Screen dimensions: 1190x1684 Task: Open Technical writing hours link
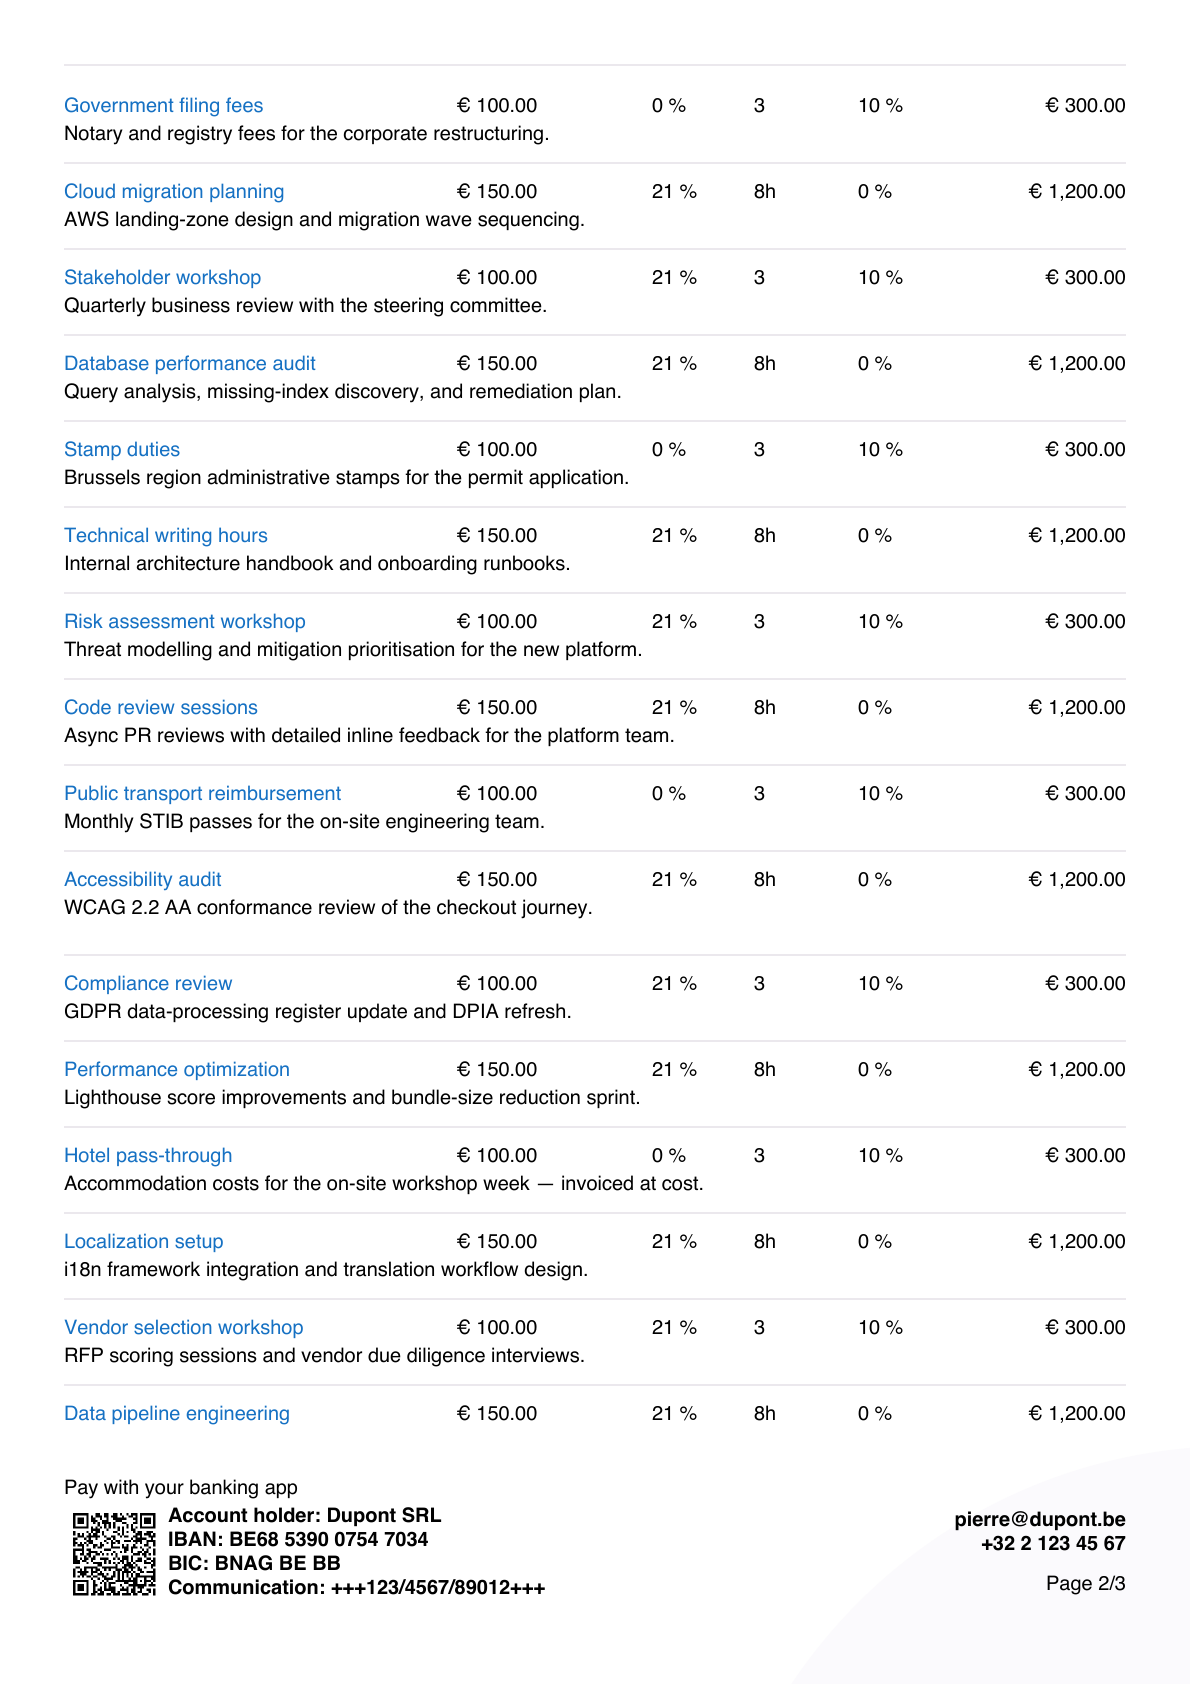pos(166,535)
